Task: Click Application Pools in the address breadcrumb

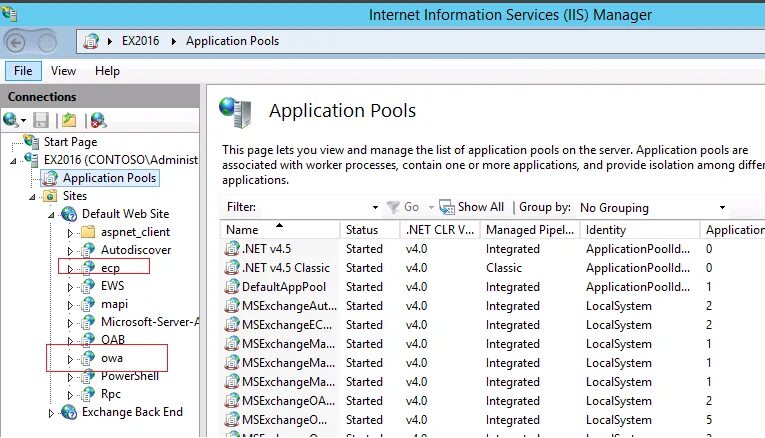Action: click(232, 41)
